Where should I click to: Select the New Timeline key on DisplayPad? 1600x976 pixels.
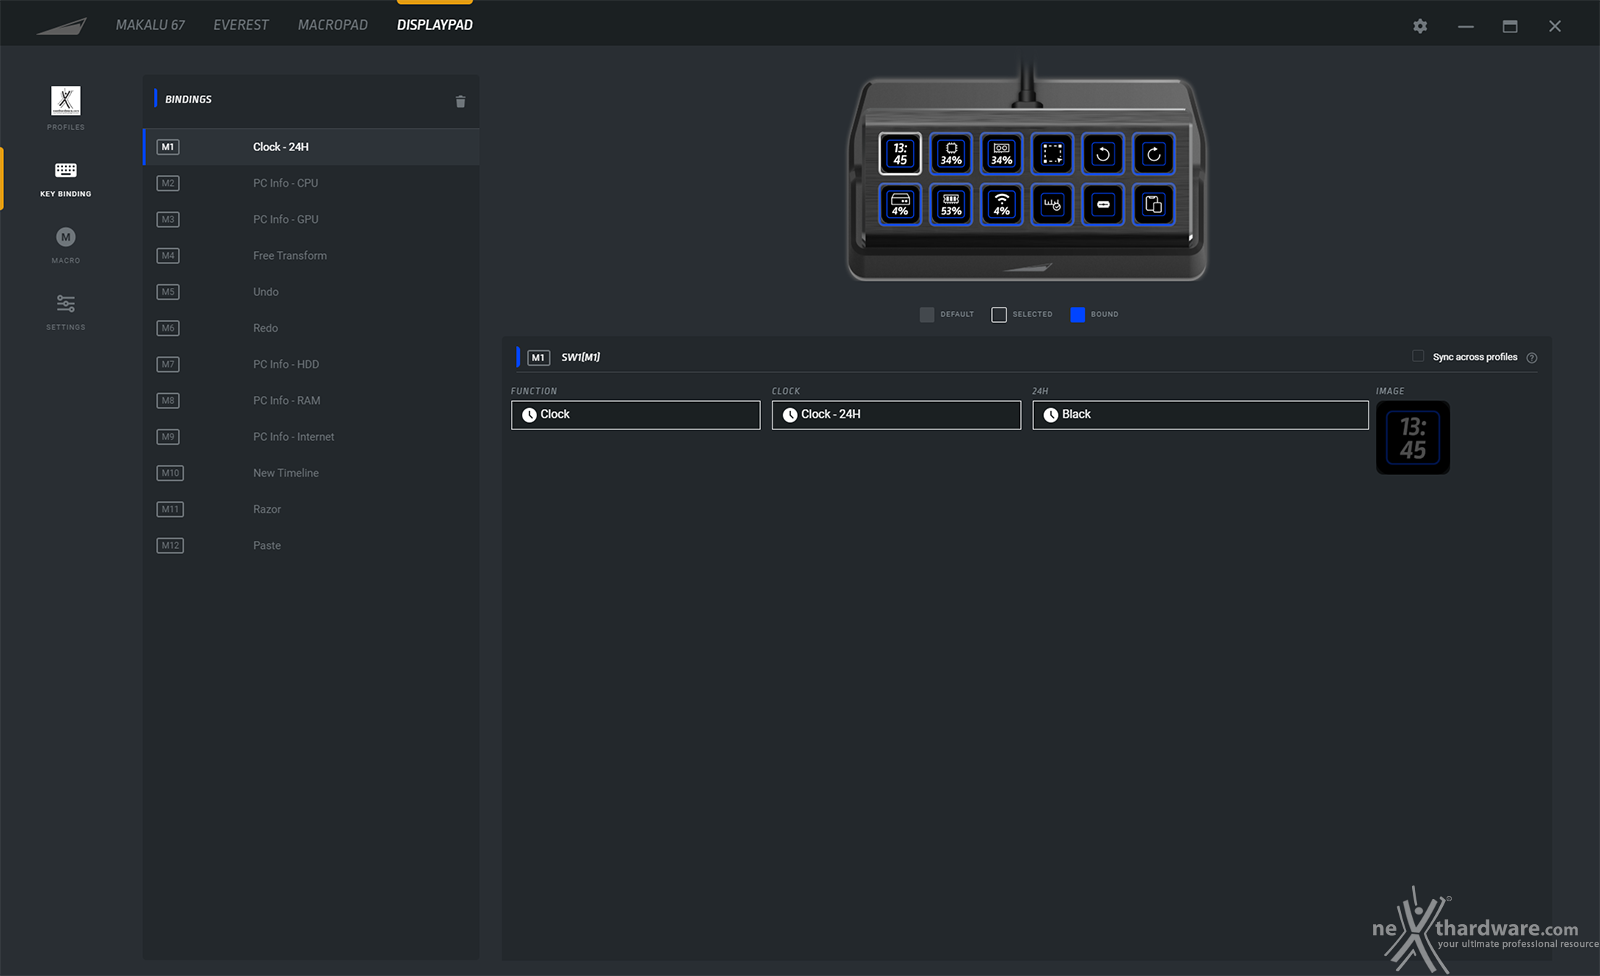click(1052, 204)
